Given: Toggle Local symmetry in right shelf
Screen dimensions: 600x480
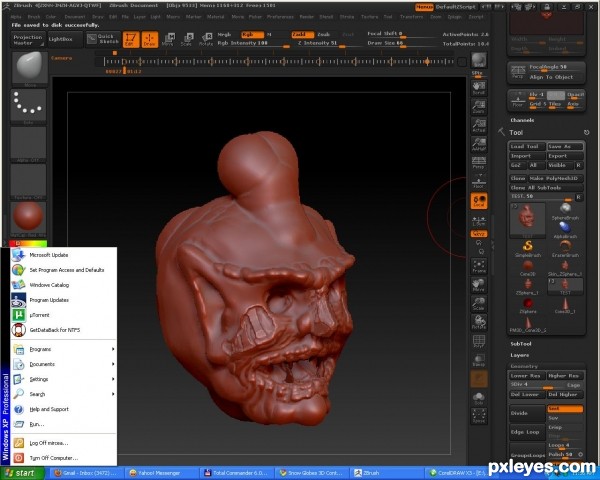Looking at the screenshot, I should click(x=479, y=201).
